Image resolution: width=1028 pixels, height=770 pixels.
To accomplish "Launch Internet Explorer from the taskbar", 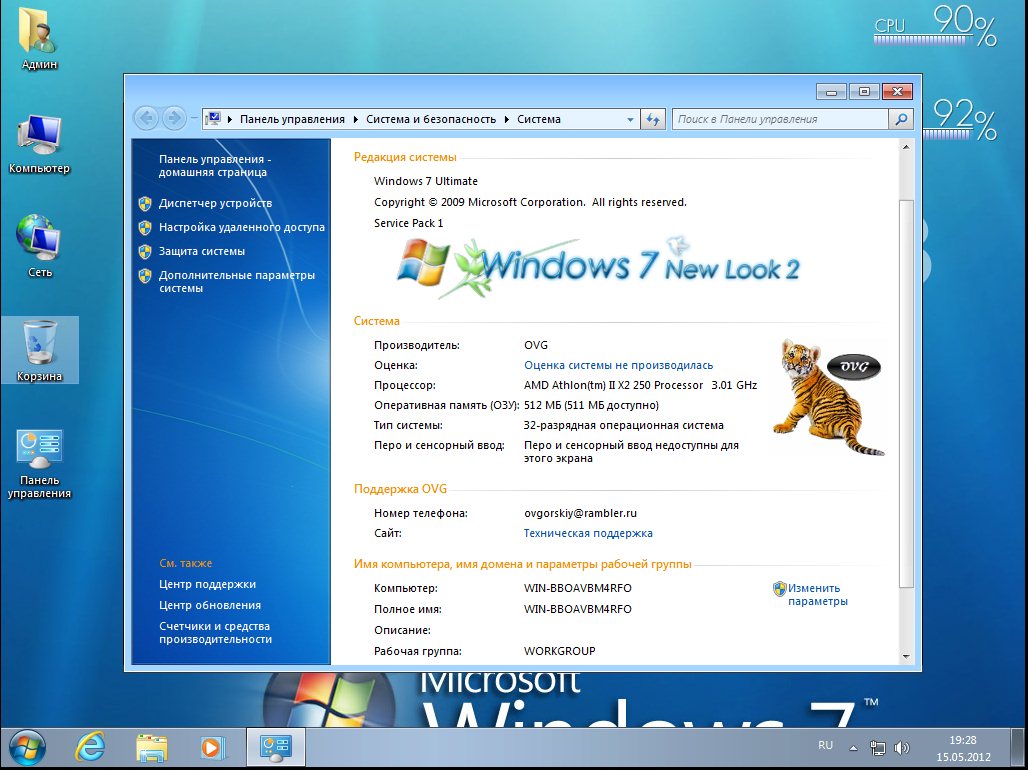I will [x=91, y=746].
